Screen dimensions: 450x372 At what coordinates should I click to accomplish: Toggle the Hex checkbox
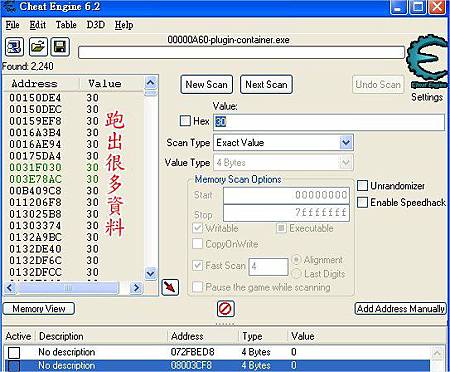point(185,121)
